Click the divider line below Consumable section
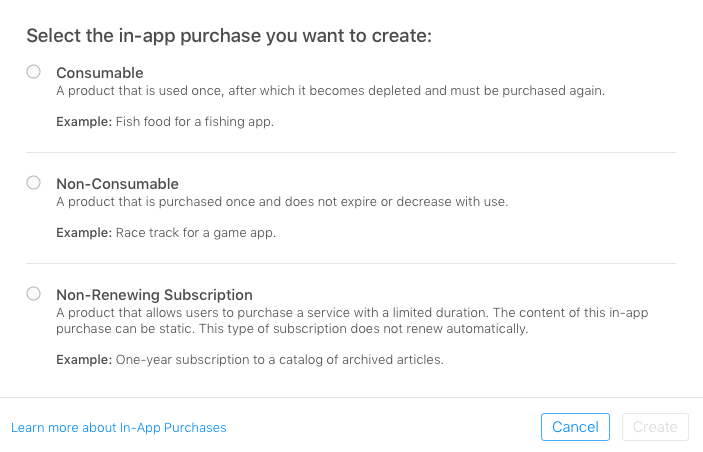This screenshot has height=452, width=703. [351, 152]
